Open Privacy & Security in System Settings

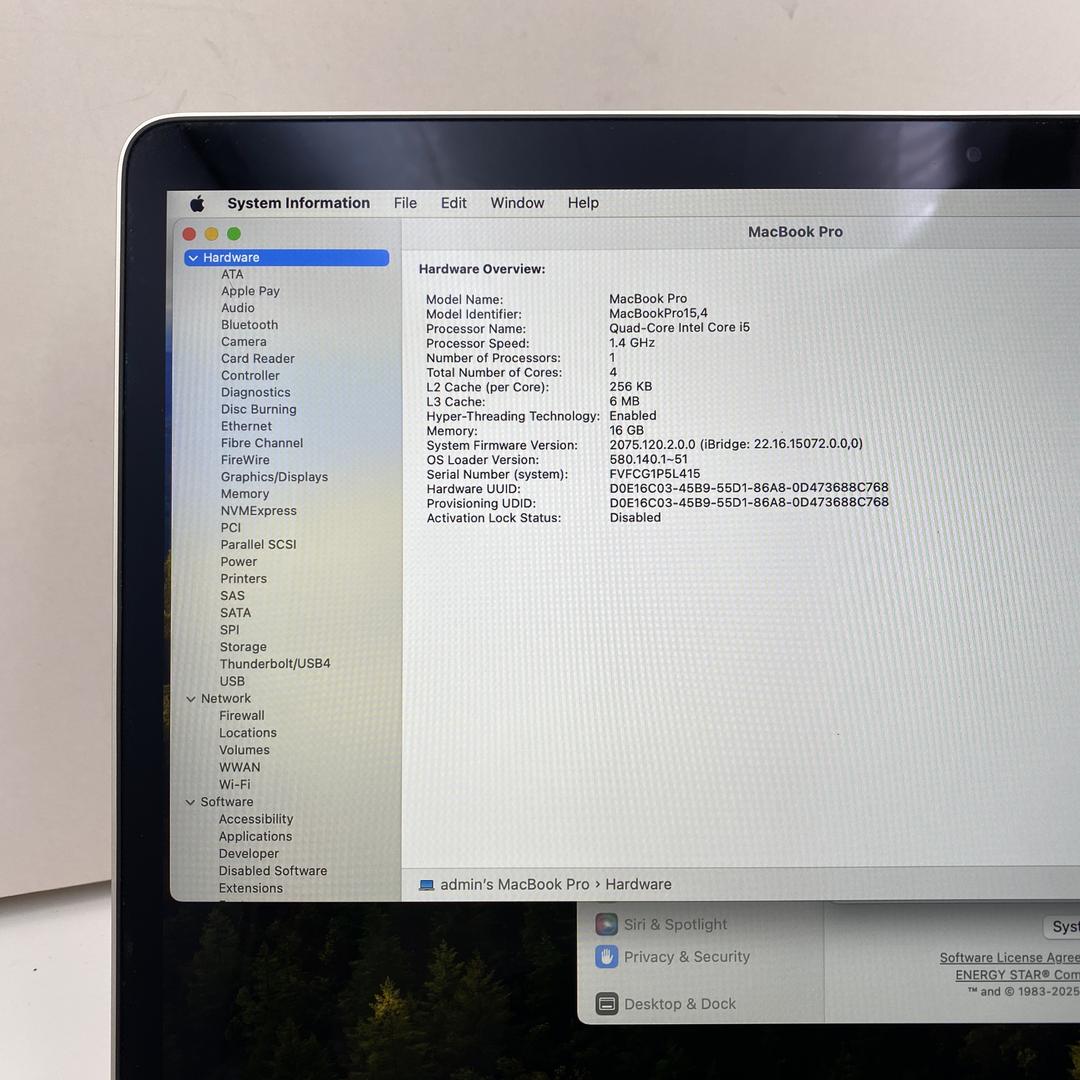(687, 957)
